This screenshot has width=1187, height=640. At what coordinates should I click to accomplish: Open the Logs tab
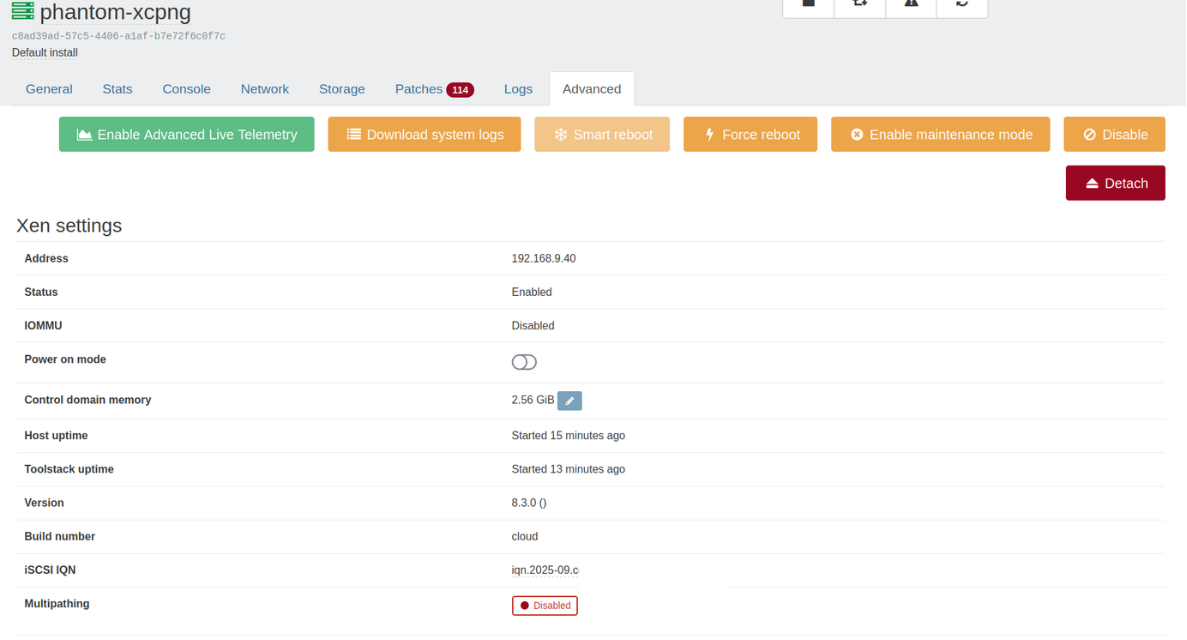pyautogui.click(x=518, y=89)
